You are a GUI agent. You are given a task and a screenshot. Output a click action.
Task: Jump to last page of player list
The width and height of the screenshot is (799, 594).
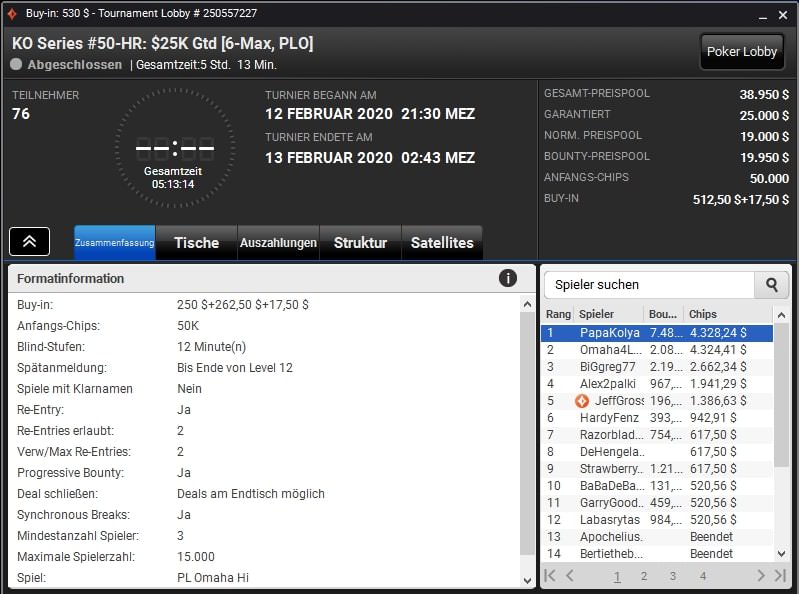pyautogui.click(x=780, y=576)
